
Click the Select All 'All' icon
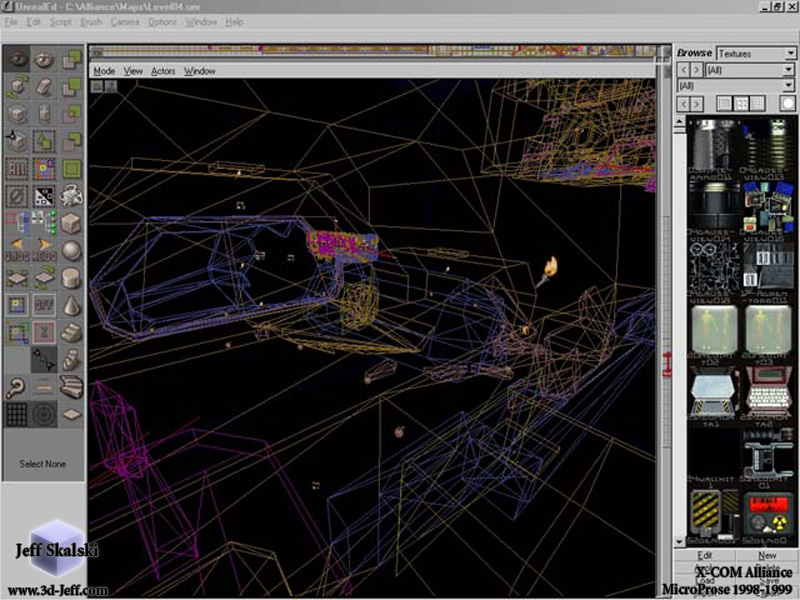pyautogui.click(x=17, y=169)
